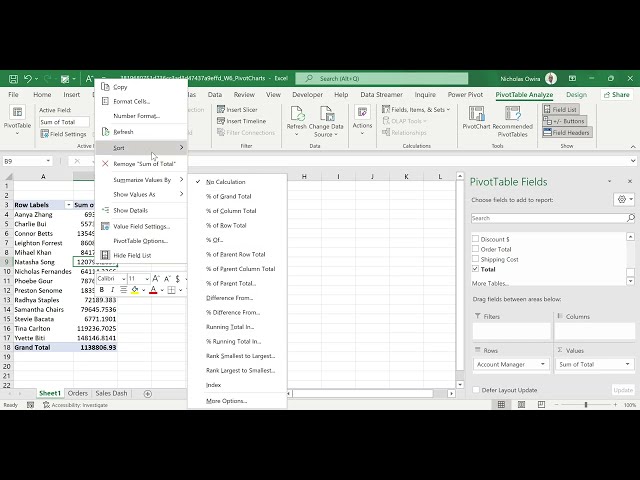The image size is (640, 480).
Task: Check the Discount $ field
Action: 476,239
